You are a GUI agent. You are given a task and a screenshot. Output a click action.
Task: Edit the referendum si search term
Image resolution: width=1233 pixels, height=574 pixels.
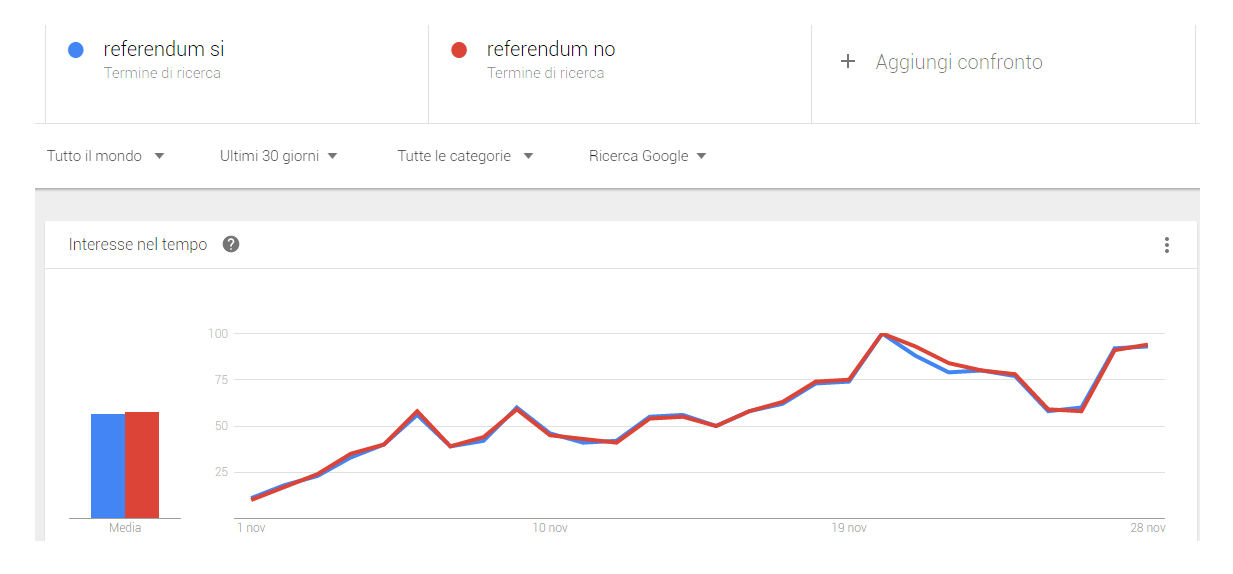[x=164, y=49]
